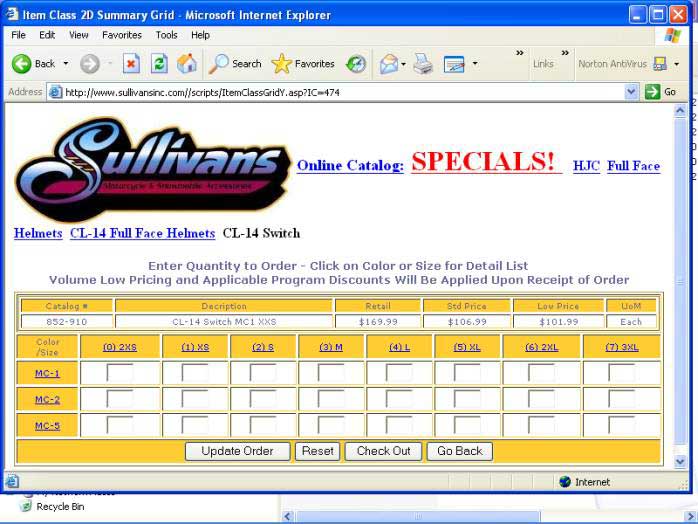Viewport: 698px width, 524px height.
Task: Expand the toolbar overflow chevron before Links
Action: pos(519,53)
